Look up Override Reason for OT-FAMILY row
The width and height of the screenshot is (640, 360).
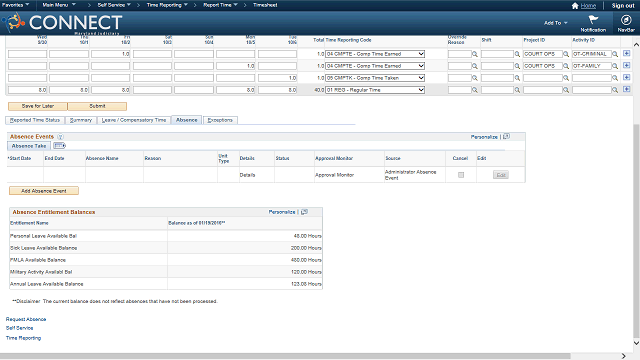[x=475, y=66]
